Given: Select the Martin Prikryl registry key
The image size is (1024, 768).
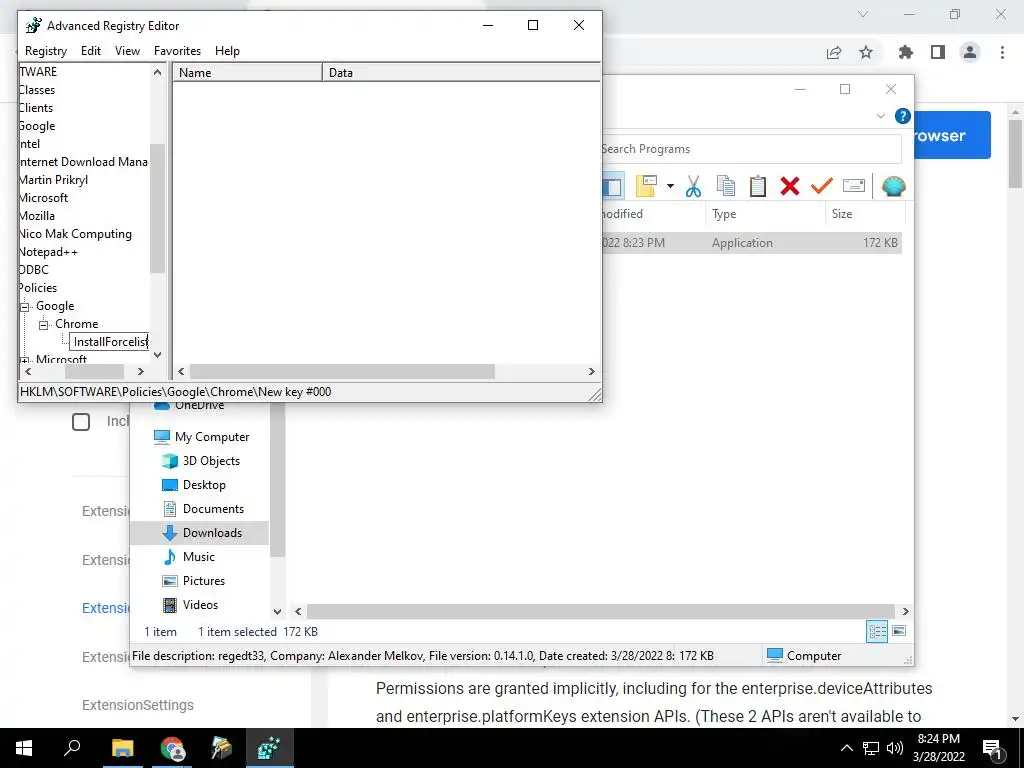Looking at the screenshot, I should click(x=53, y=180).
